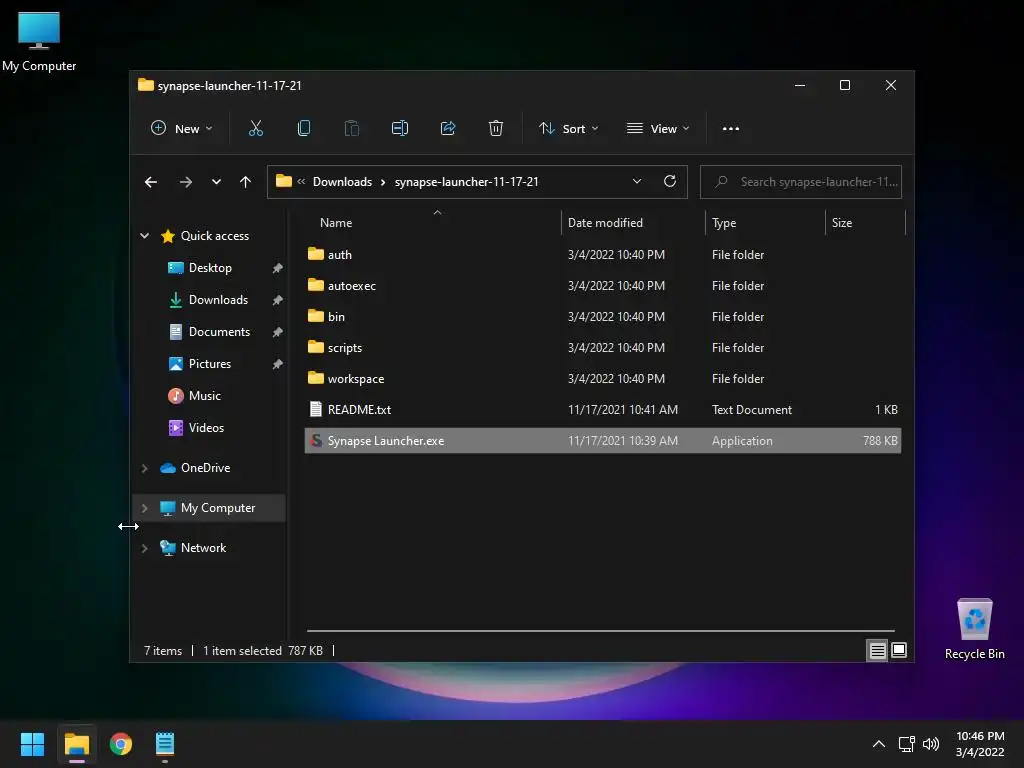The width and height of the screenshot is (1024, 768).
Task: Click synapse-launcher-11-17-21 breadcrumb segment
Action: 466,182
